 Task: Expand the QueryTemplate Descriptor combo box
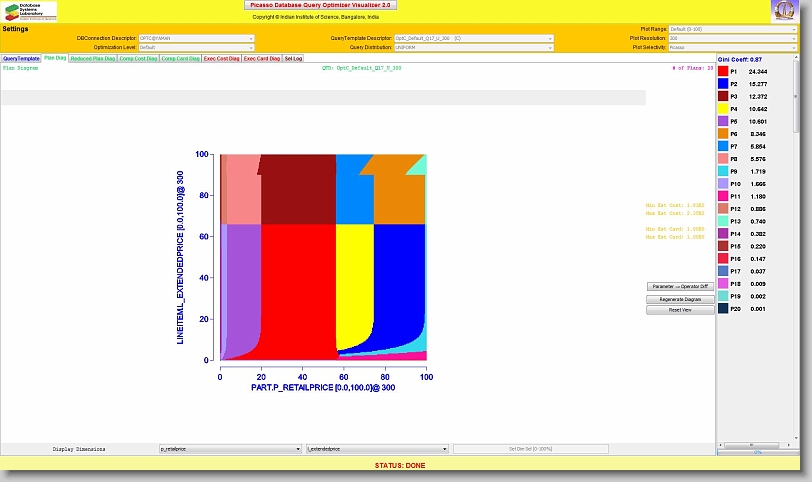(474, 38)
